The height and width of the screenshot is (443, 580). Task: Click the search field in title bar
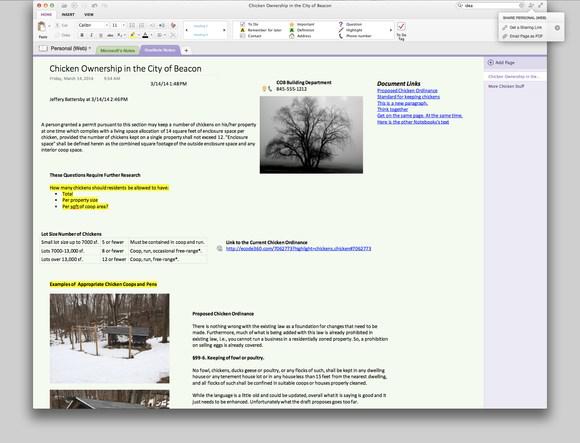pos(489,6)
